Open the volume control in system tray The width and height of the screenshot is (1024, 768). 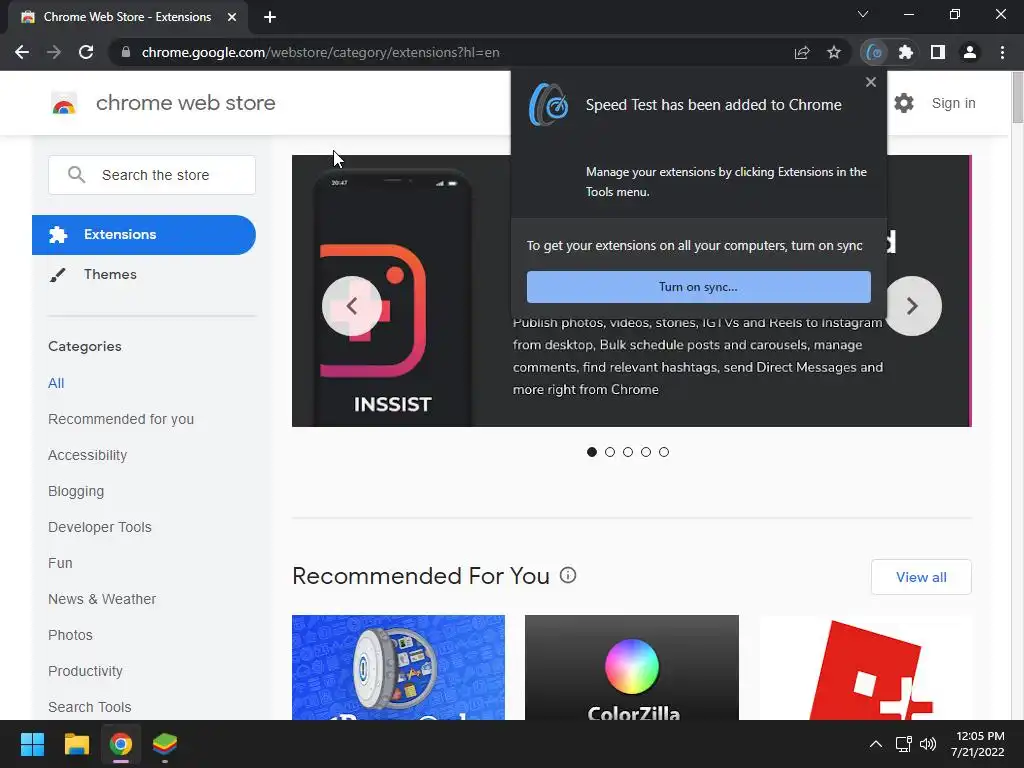[928, 744]
